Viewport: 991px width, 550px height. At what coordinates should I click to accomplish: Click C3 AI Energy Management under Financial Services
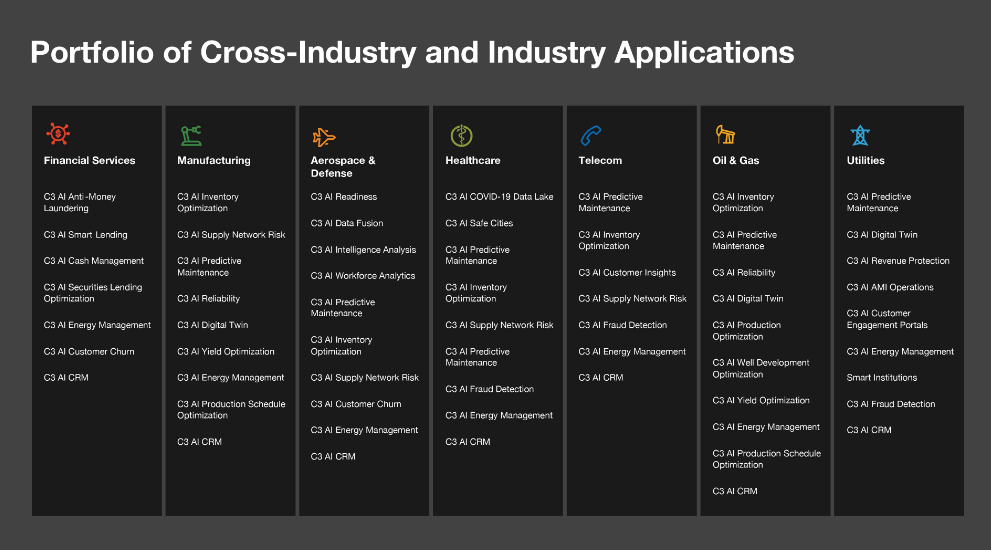coord(97,325)
